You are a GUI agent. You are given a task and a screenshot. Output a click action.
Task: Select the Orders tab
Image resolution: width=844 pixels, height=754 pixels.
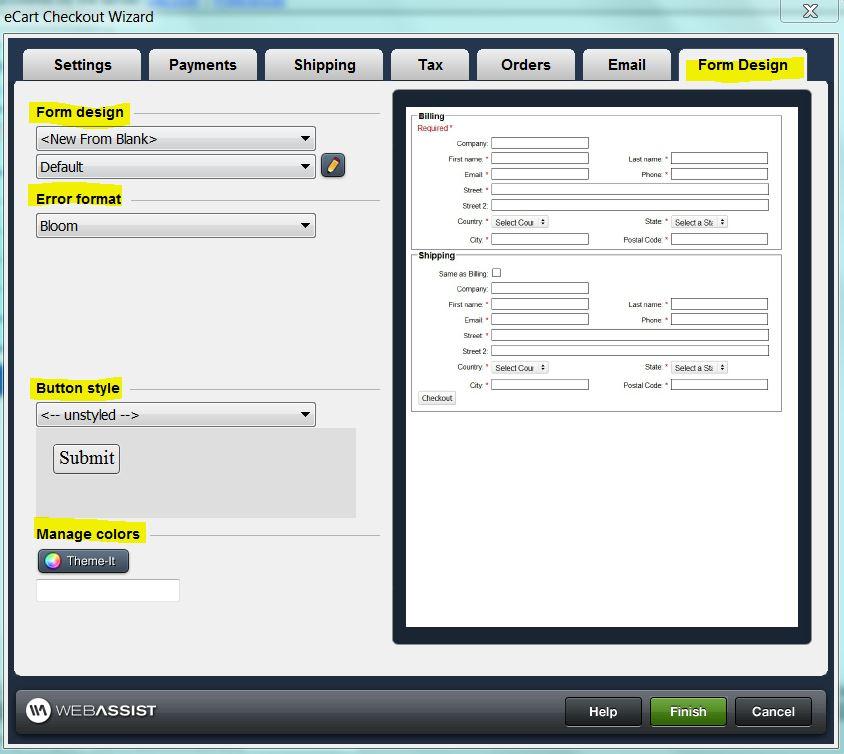coord(525,64)
